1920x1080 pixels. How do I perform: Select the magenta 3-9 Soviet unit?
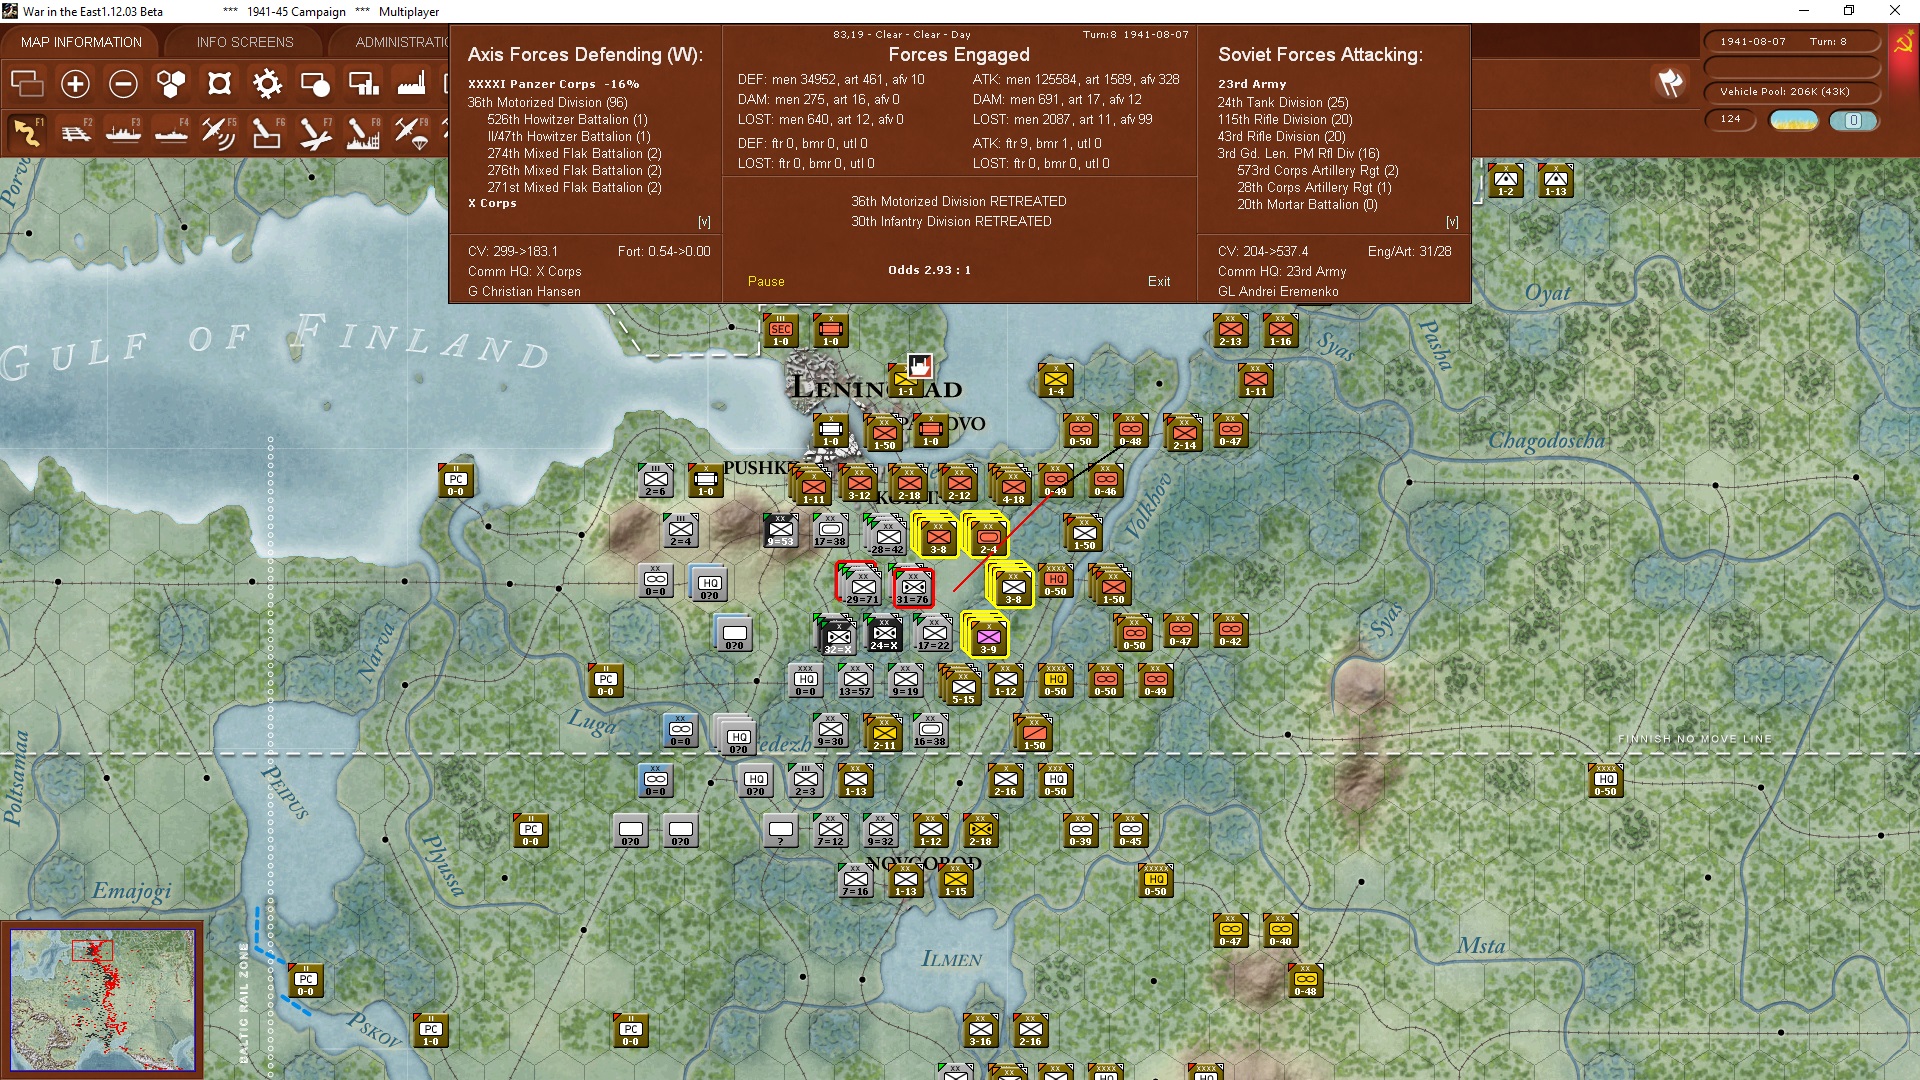(988, 638)
